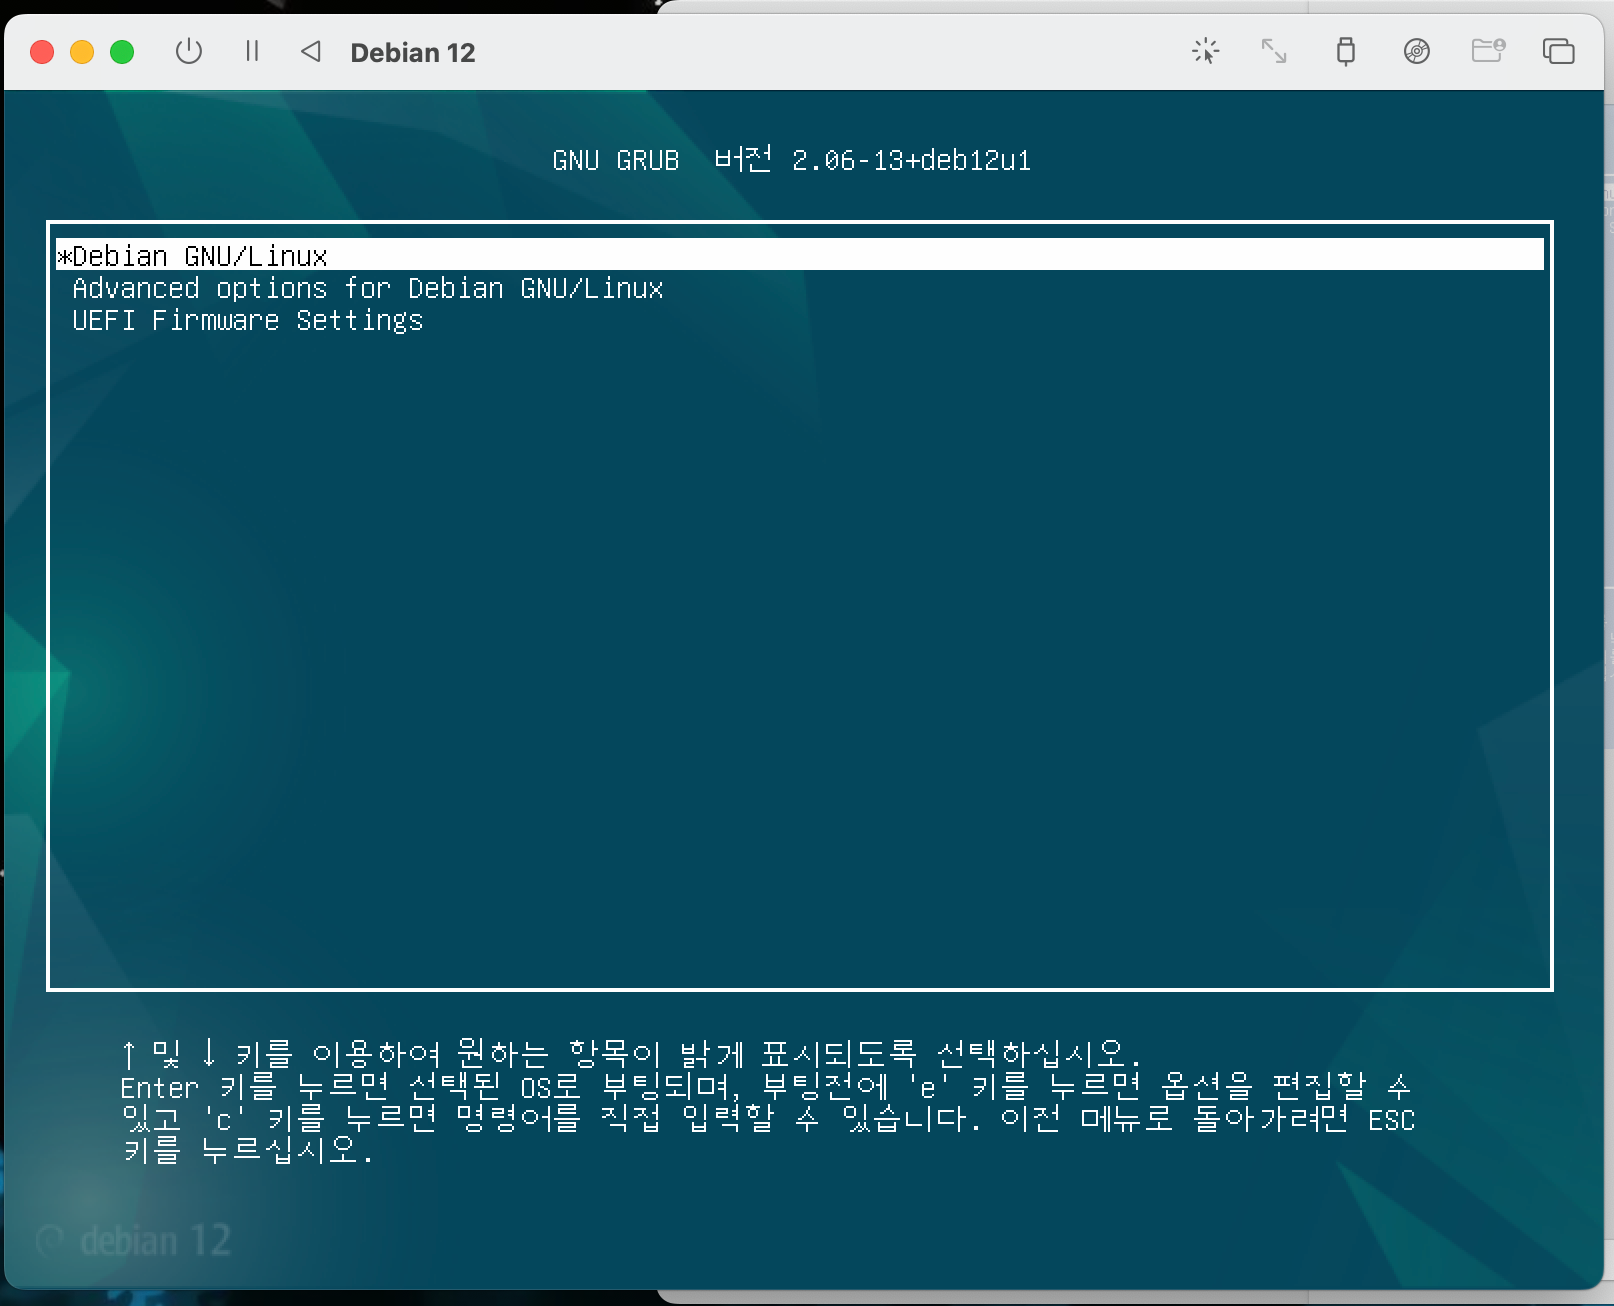Click the resize display arrows icon
Screen dimensions: 1614x1306
(x=1274, y=51)
